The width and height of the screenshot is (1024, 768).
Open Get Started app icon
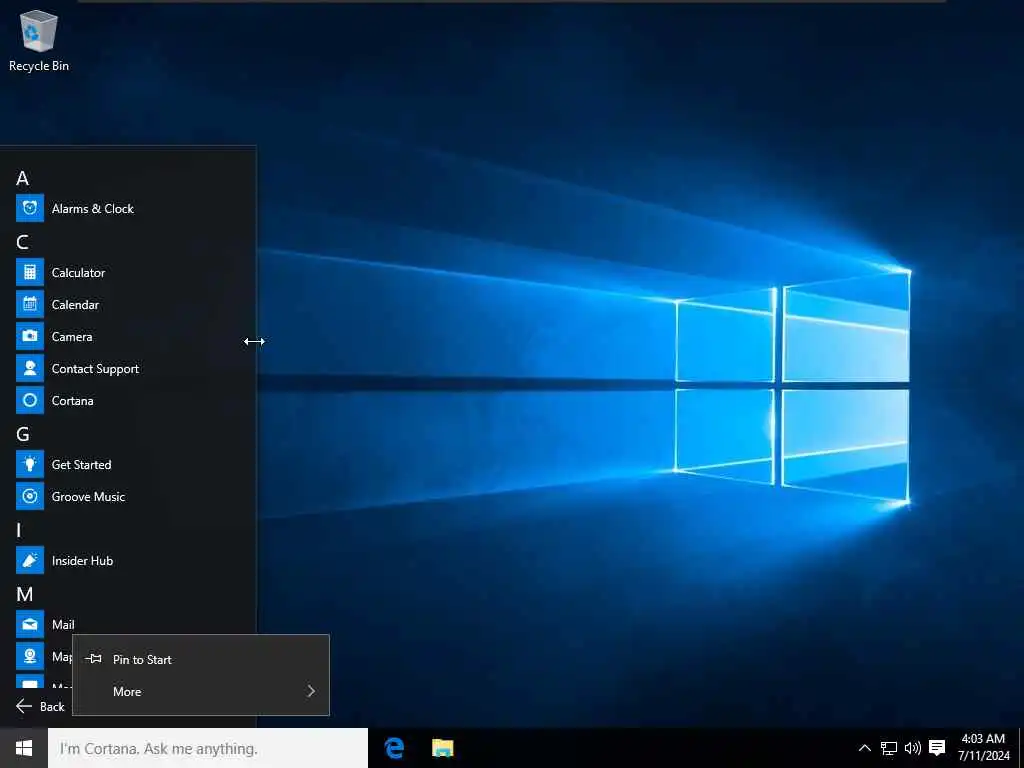30,464
